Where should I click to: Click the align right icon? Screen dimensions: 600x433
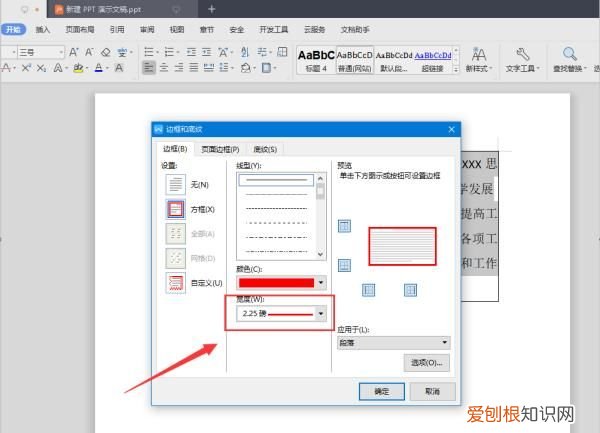coord(179,68)
